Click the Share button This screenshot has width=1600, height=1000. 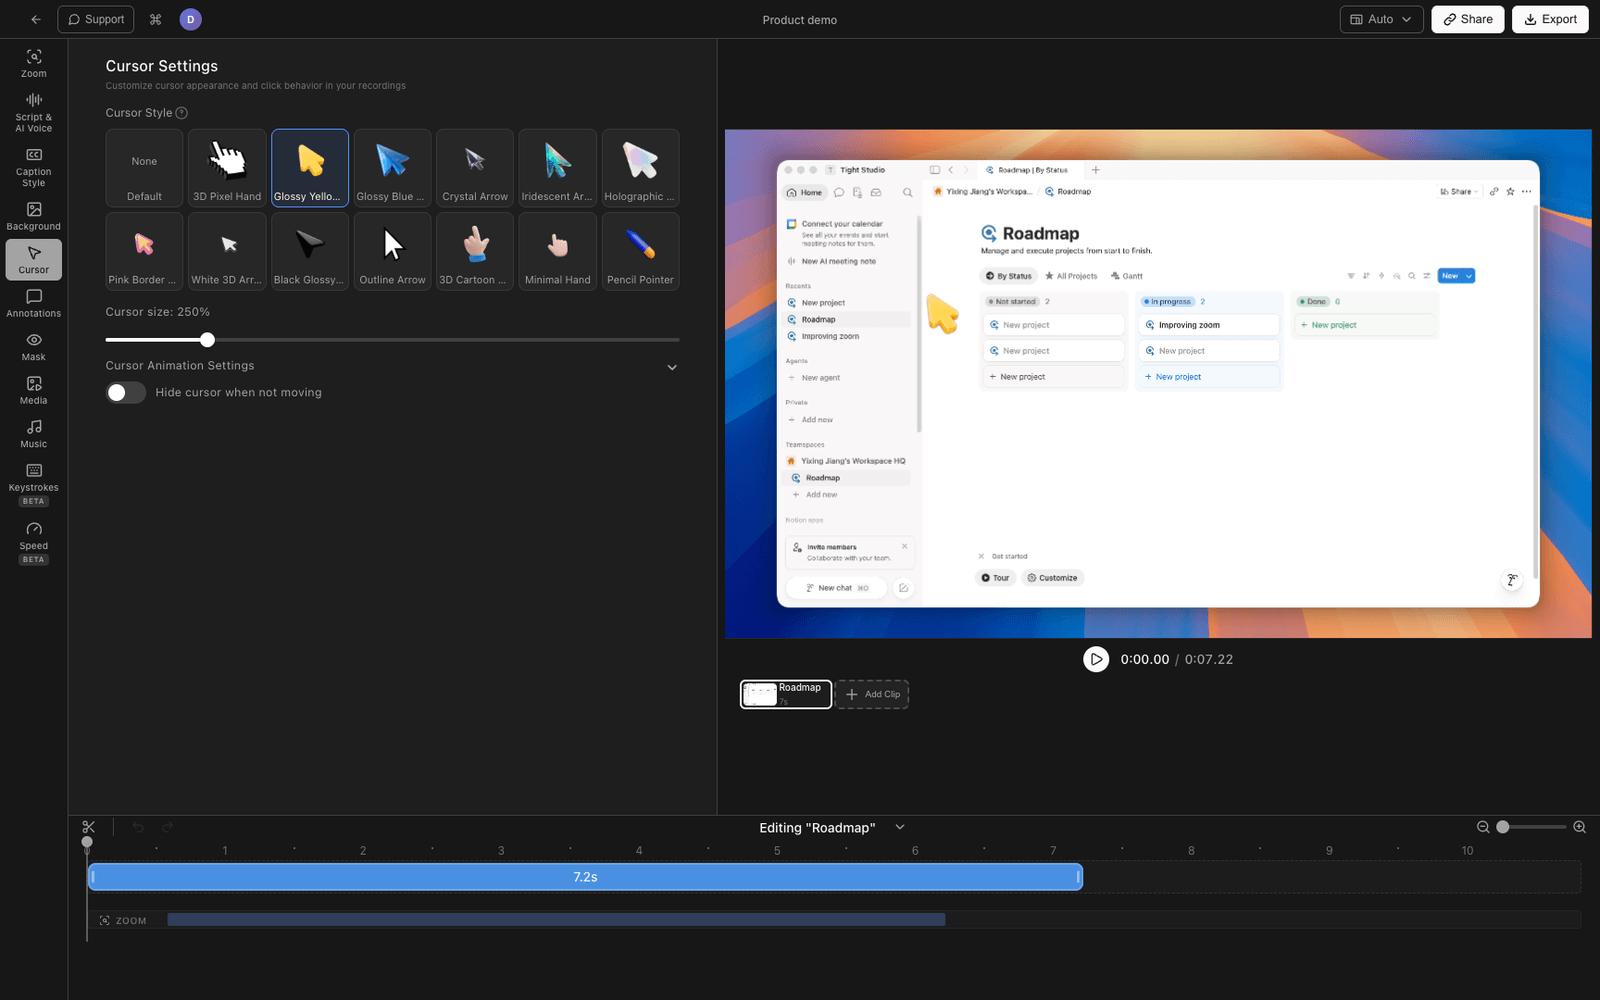click(1467, 19)
